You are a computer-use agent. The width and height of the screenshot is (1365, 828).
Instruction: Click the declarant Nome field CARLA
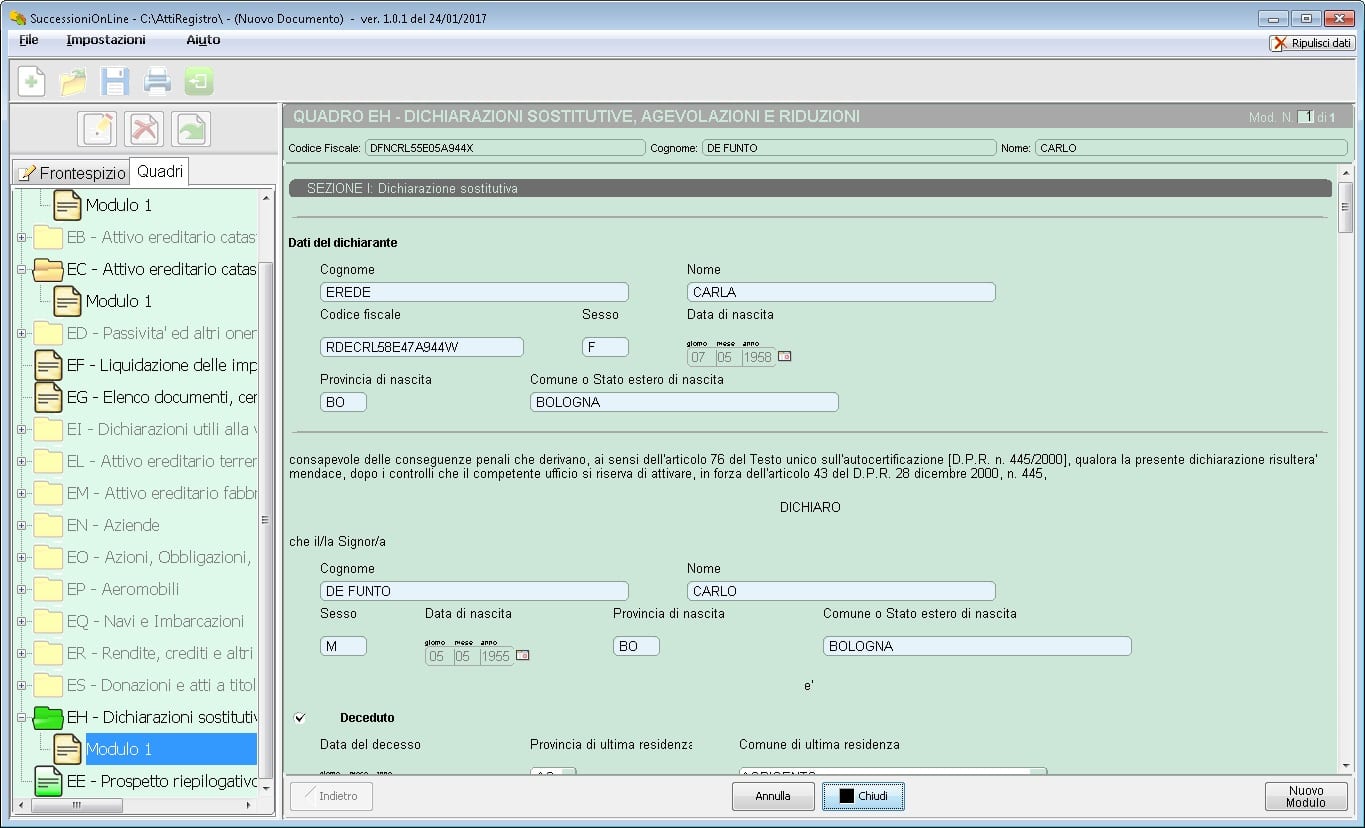[841, 292]
